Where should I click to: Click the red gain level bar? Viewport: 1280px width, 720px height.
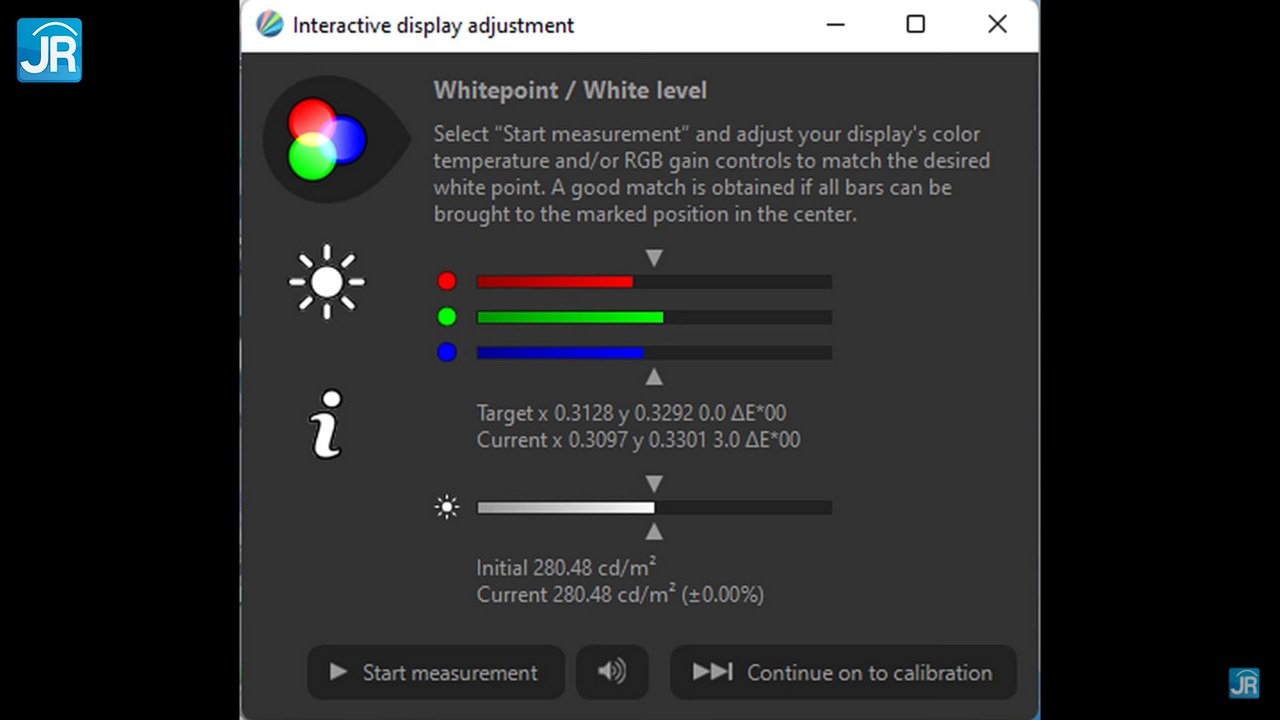[x=654, y=282]
